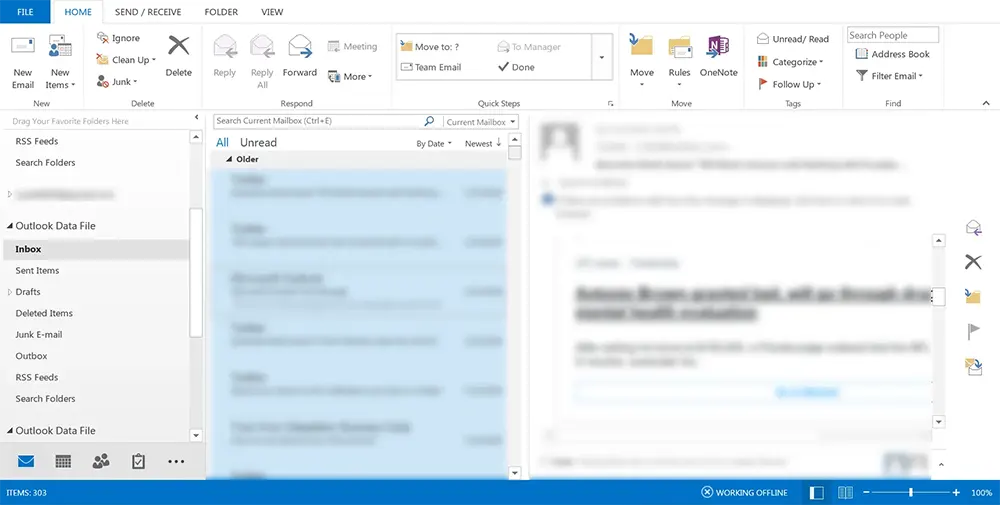Open Tasks view in navigation bar
Screen dimensions: 1000x505
tap(138, 461)
